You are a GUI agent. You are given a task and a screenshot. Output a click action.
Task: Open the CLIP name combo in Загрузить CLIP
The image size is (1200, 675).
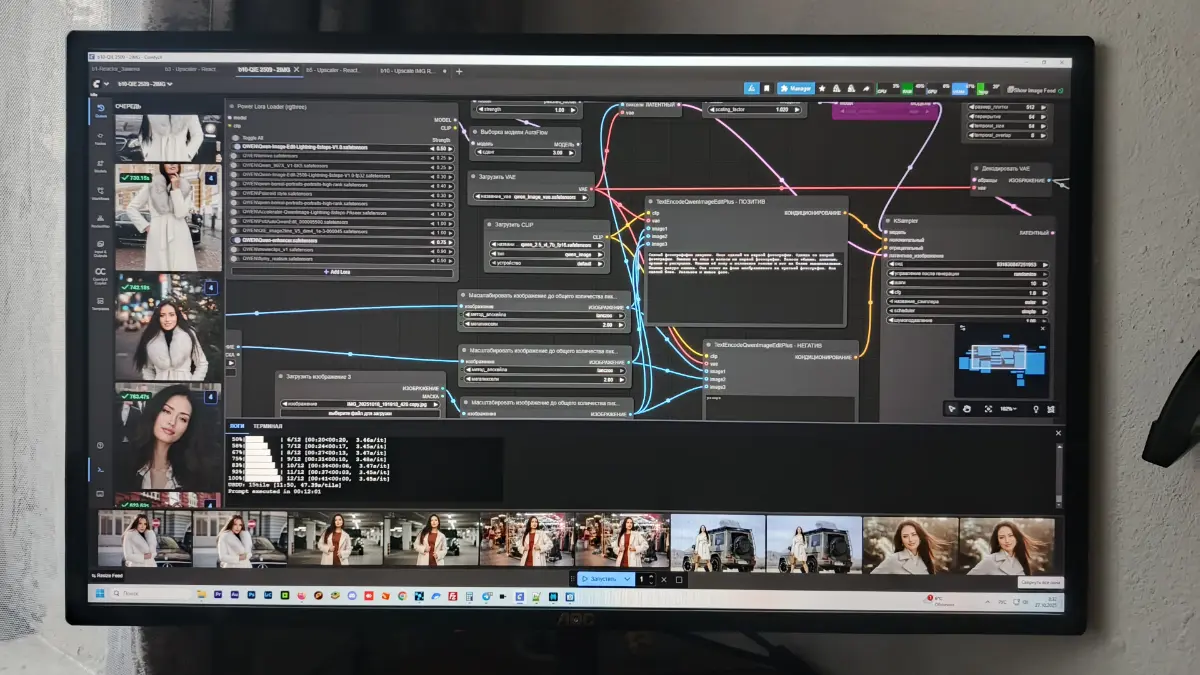click(x=547, y=245)
